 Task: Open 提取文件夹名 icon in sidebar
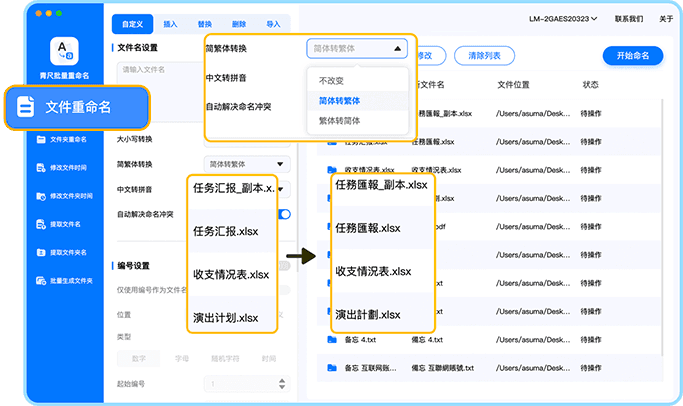pos(41,252)
